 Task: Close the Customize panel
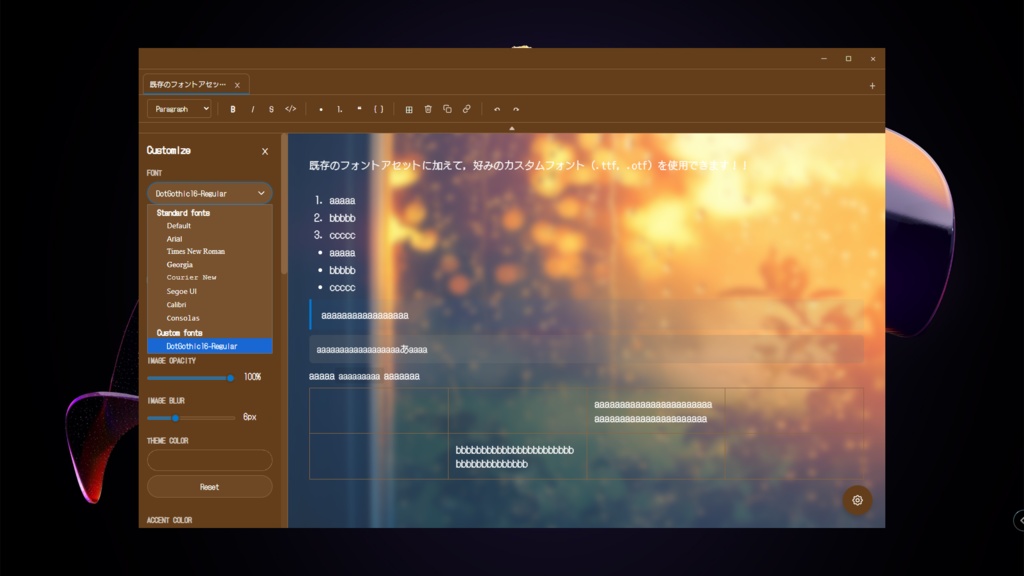pyautogui.click(x=264, y=151)
